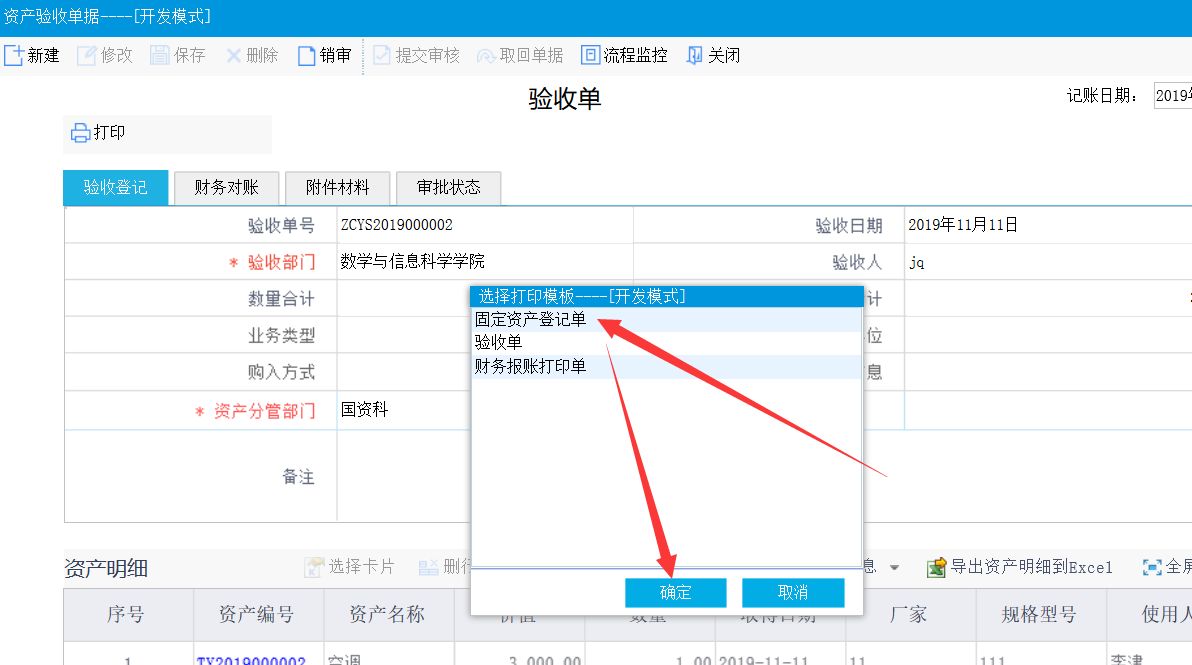The image size is (1192, 665).
Task: Switch to the 审批状态 tab
Action: 448,187
